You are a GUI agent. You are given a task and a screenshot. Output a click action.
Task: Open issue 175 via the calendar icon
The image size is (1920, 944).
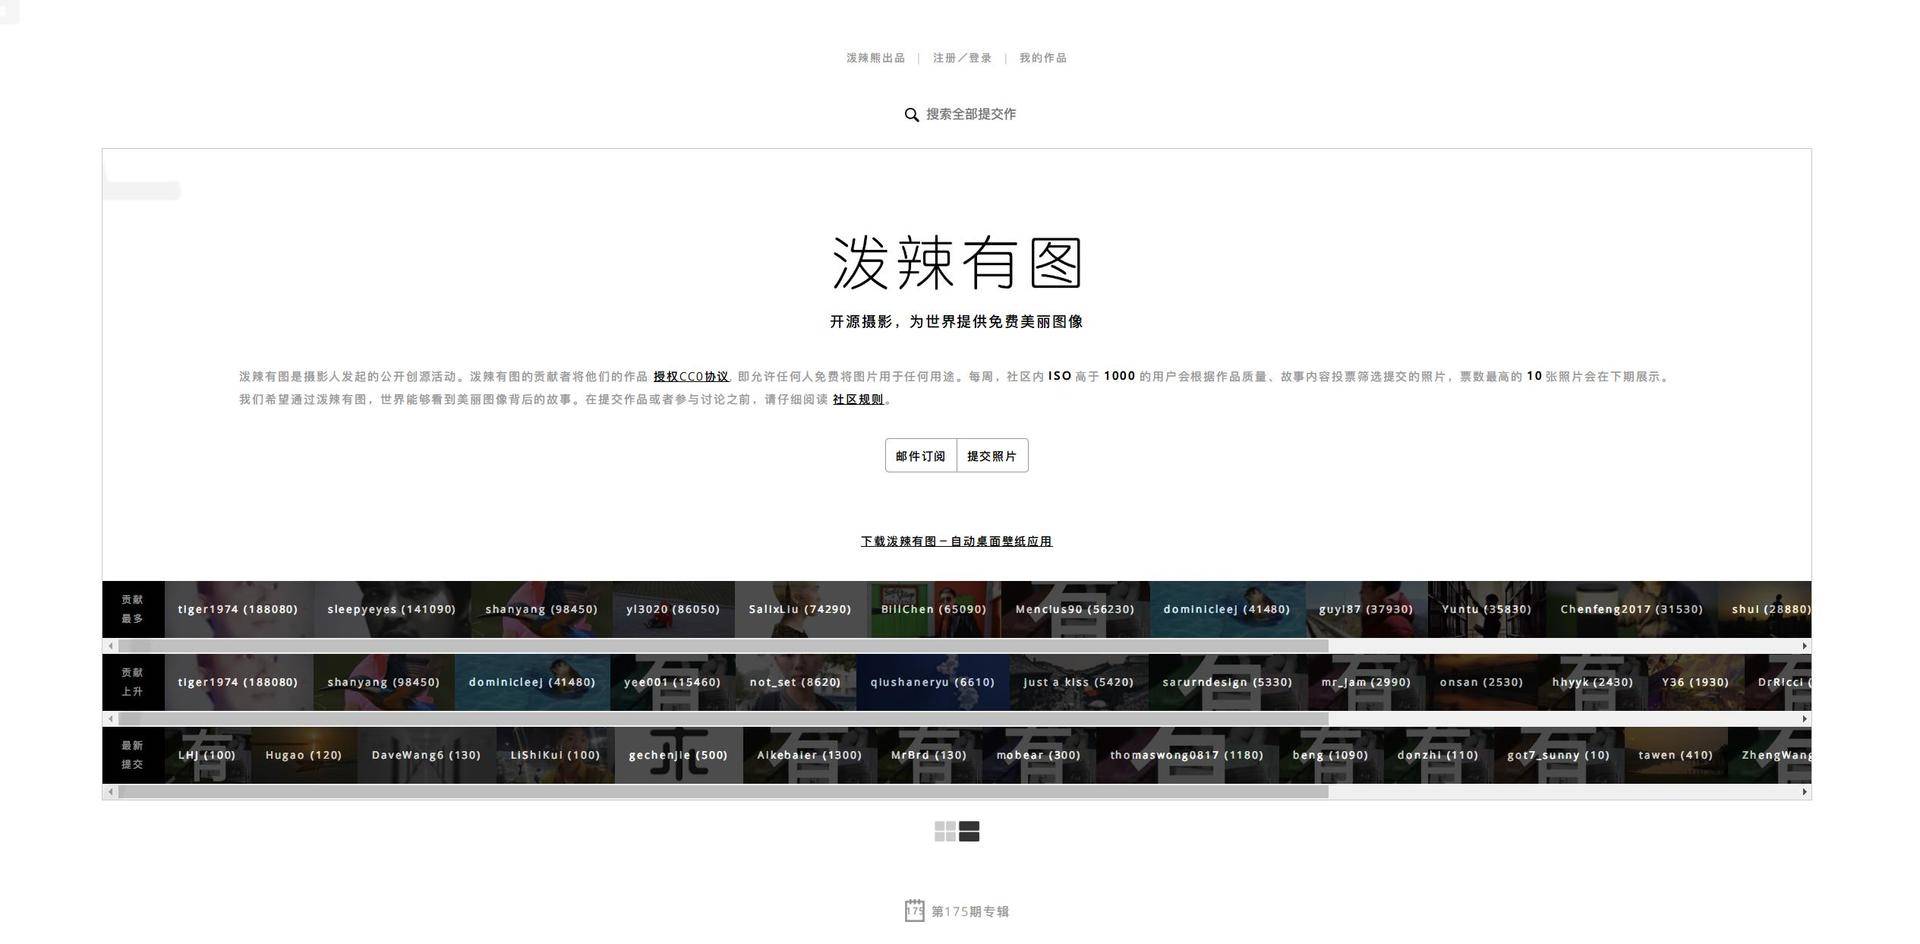point(916,911)
